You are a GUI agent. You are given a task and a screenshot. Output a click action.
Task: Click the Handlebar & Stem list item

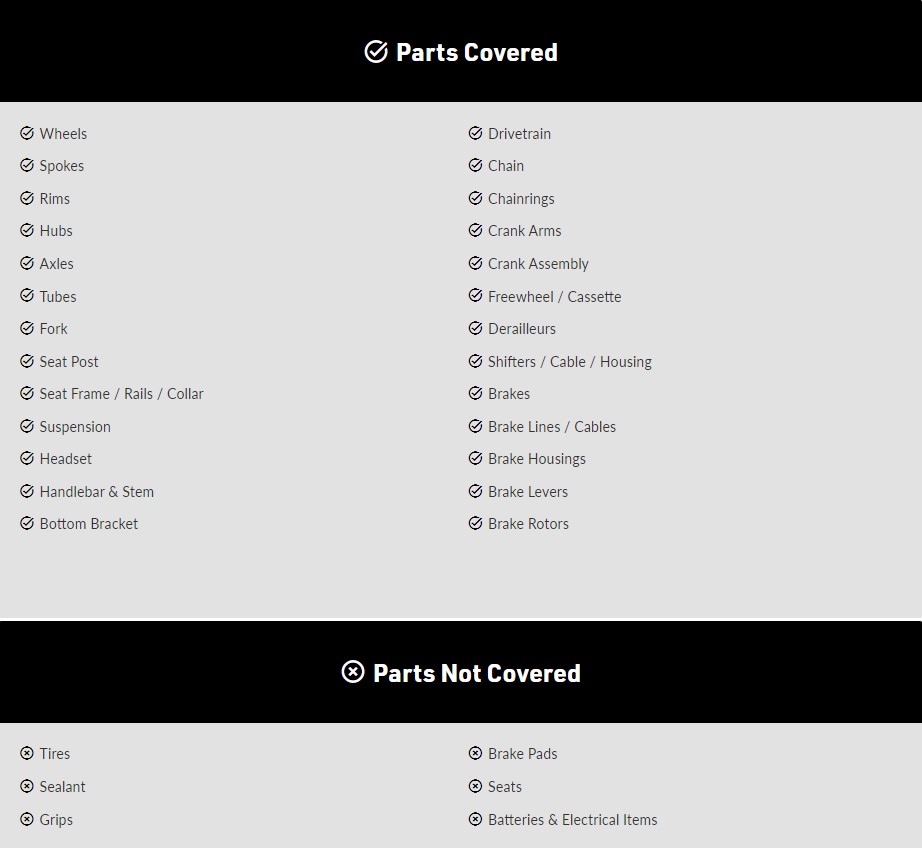97,491
